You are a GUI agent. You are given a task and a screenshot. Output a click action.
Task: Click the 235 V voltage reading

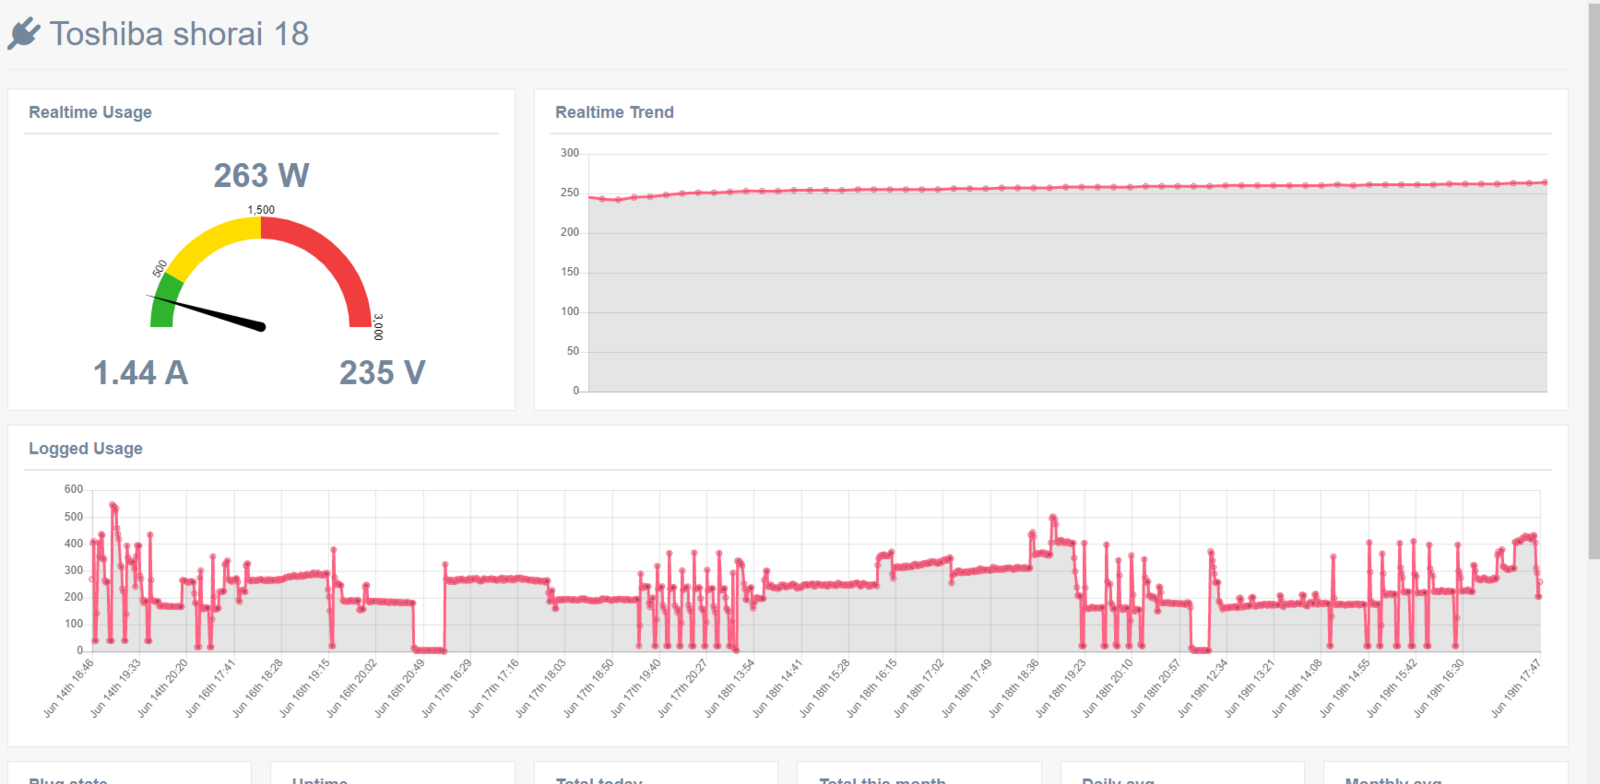[382, 373]
